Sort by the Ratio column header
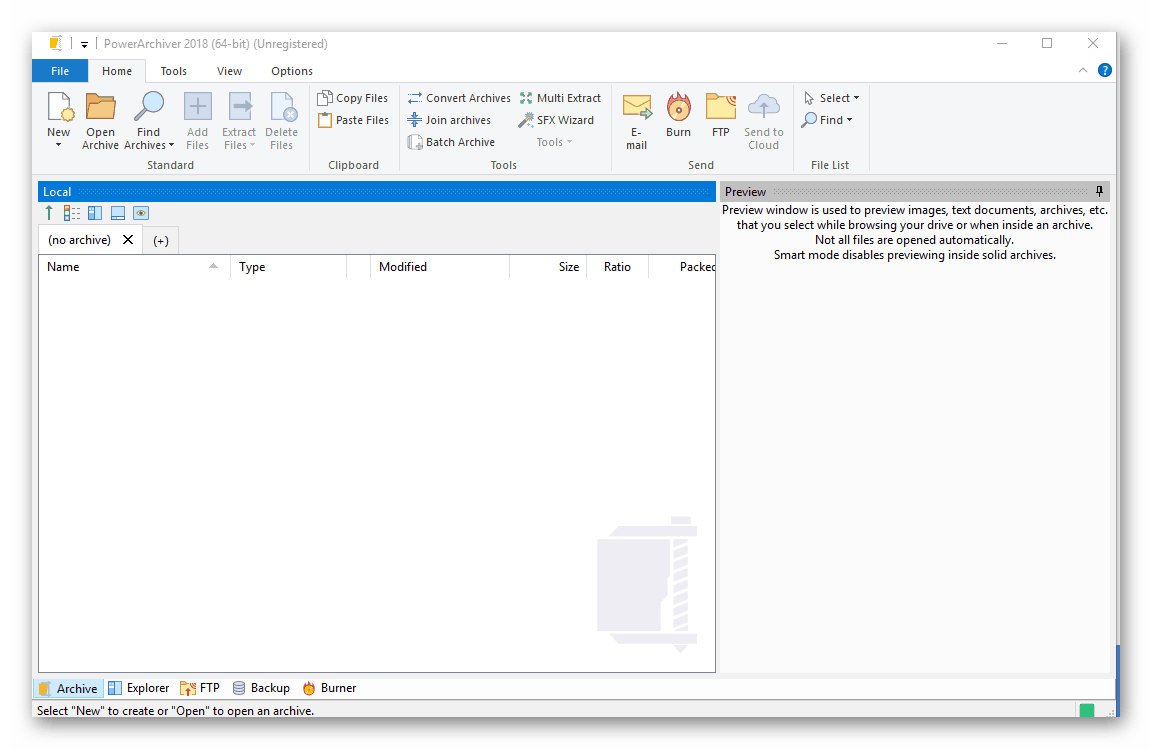This screenshot has width=1152, height=749. tap(617, 267)
